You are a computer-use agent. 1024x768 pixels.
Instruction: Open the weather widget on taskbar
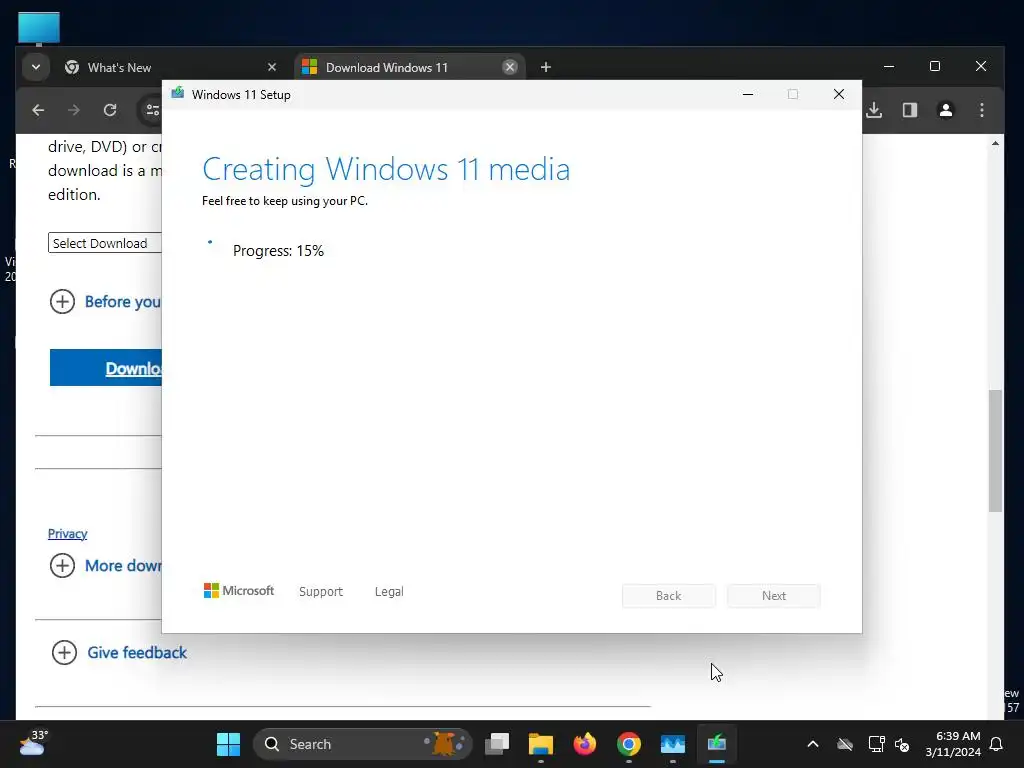click(x=34, y=744)
